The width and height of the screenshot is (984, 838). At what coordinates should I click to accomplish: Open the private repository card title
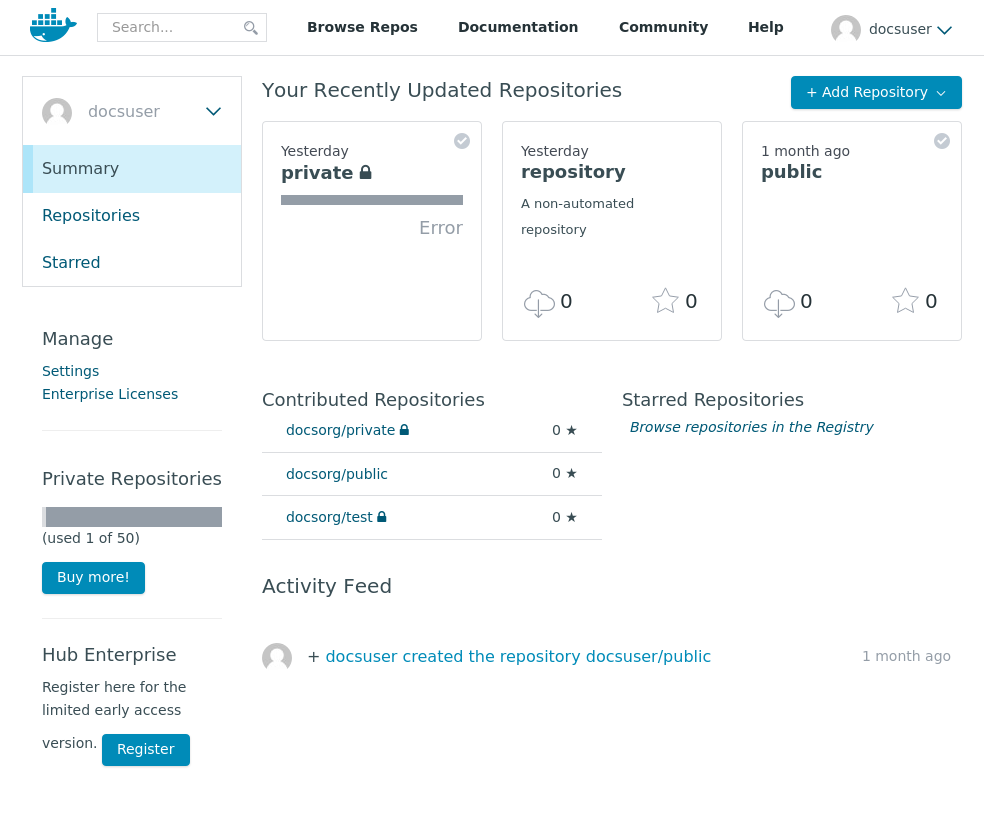click(x=317, y=173)
